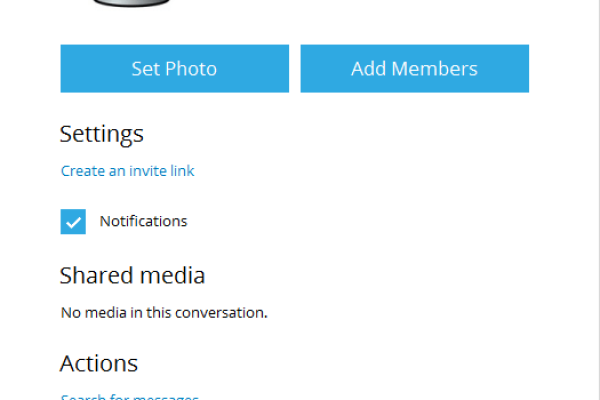Click the Create an invite link option
The image size is (600, 400).
pyautogui.click(x=128, y=171)
